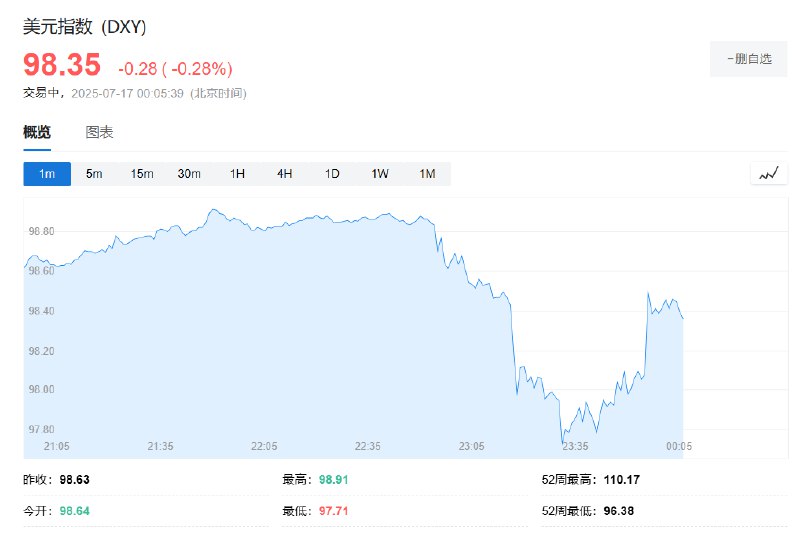Click the chart low point near 23:35
The width and height of the screenshot is (800, 534).
click(562, 443)
